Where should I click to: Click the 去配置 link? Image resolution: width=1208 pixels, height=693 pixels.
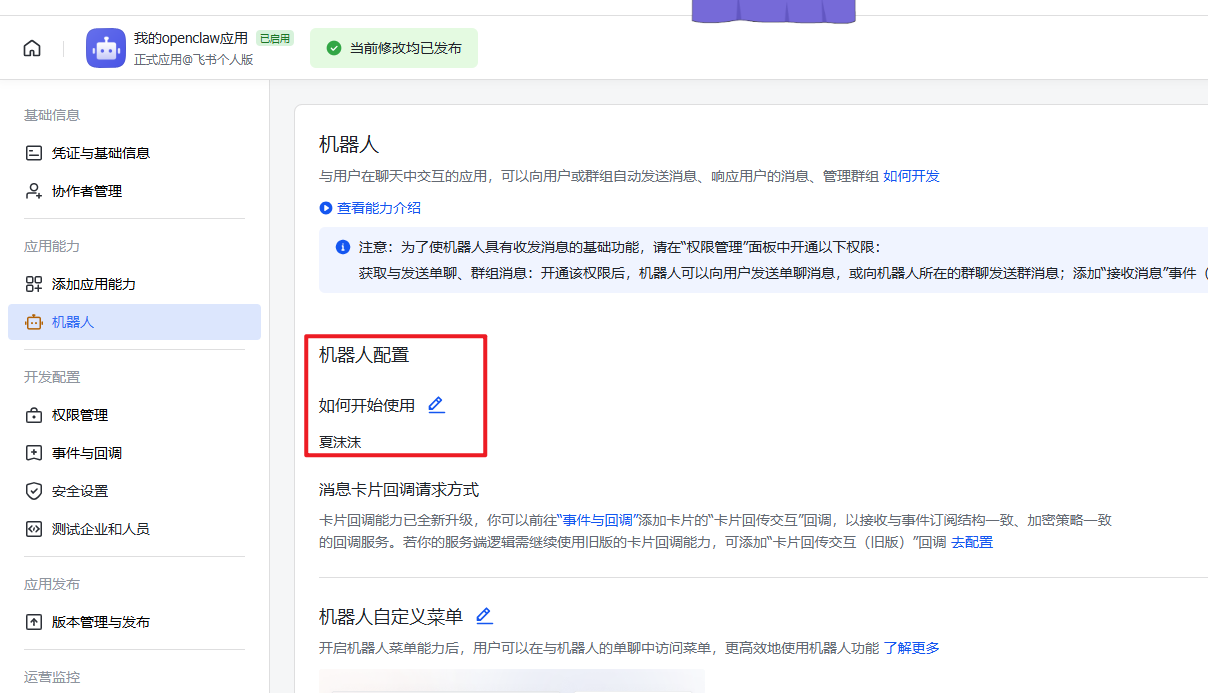coord(972,542)
